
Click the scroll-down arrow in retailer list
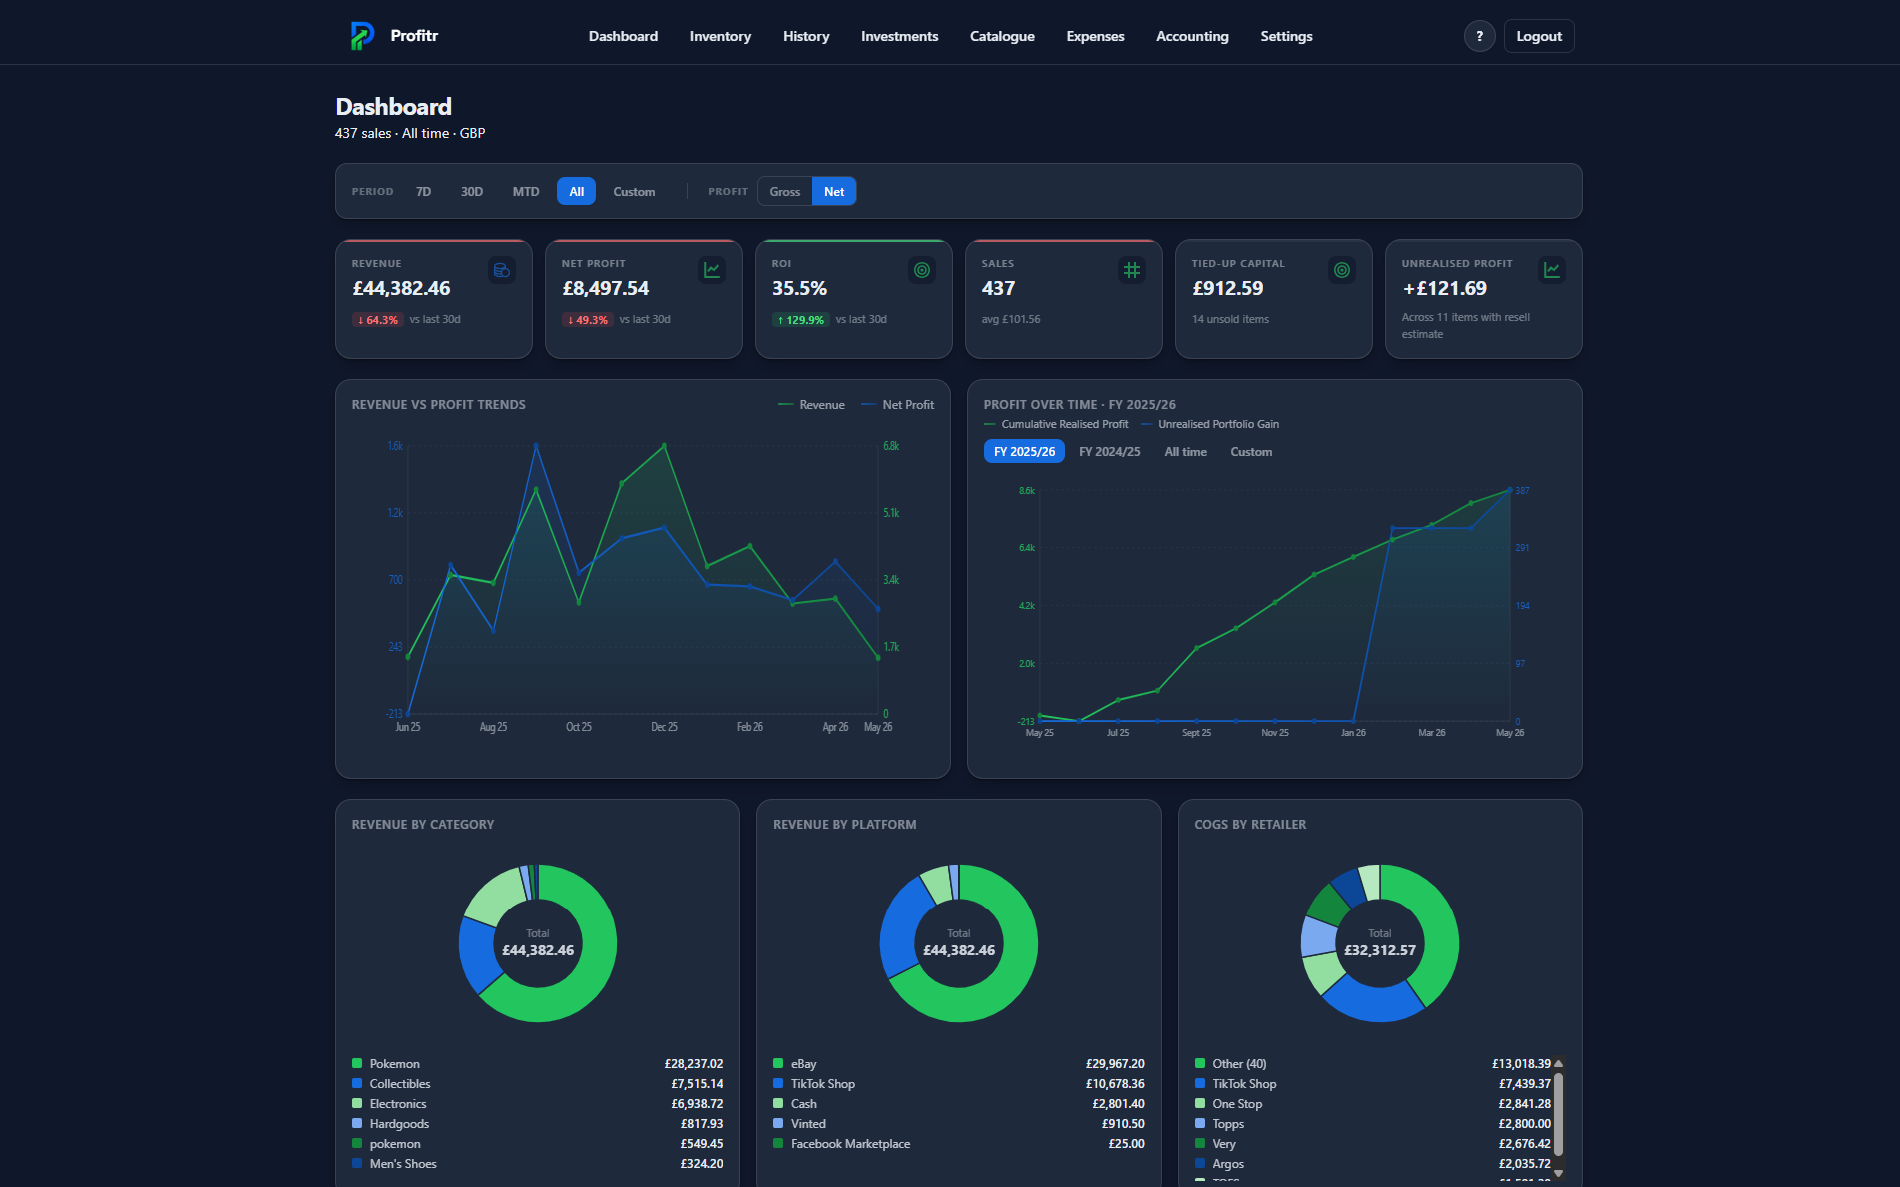[x=1558, y=1173]
